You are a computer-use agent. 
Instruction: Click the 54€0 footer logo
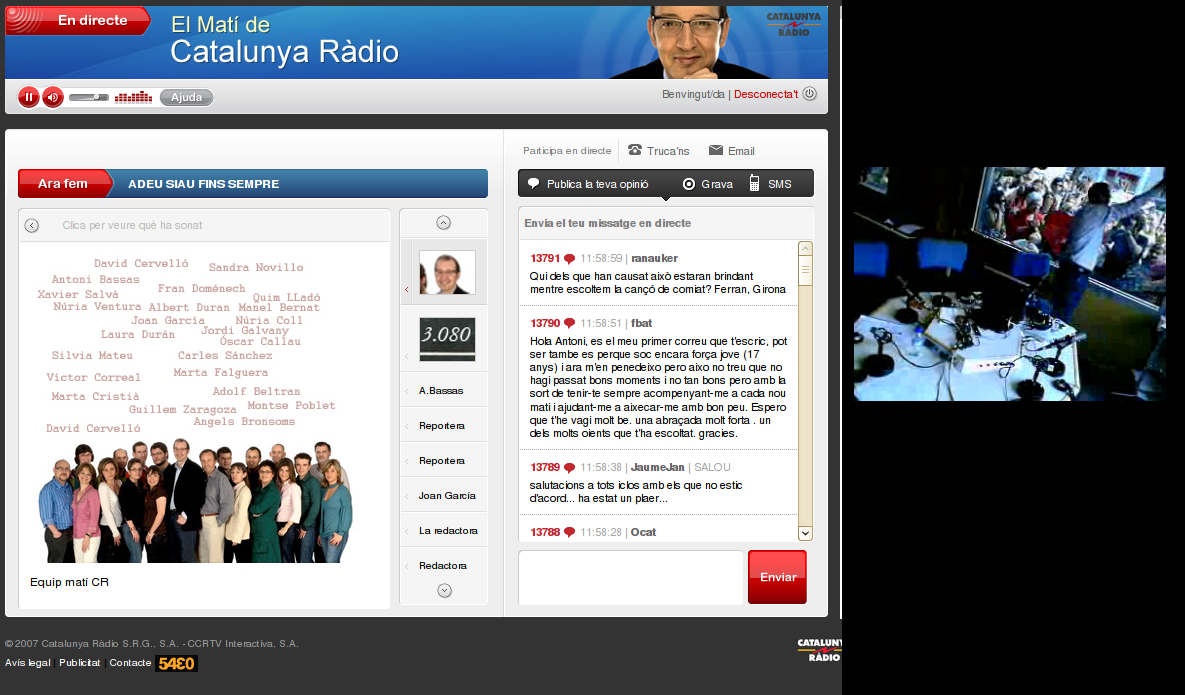tap(176, 663)
